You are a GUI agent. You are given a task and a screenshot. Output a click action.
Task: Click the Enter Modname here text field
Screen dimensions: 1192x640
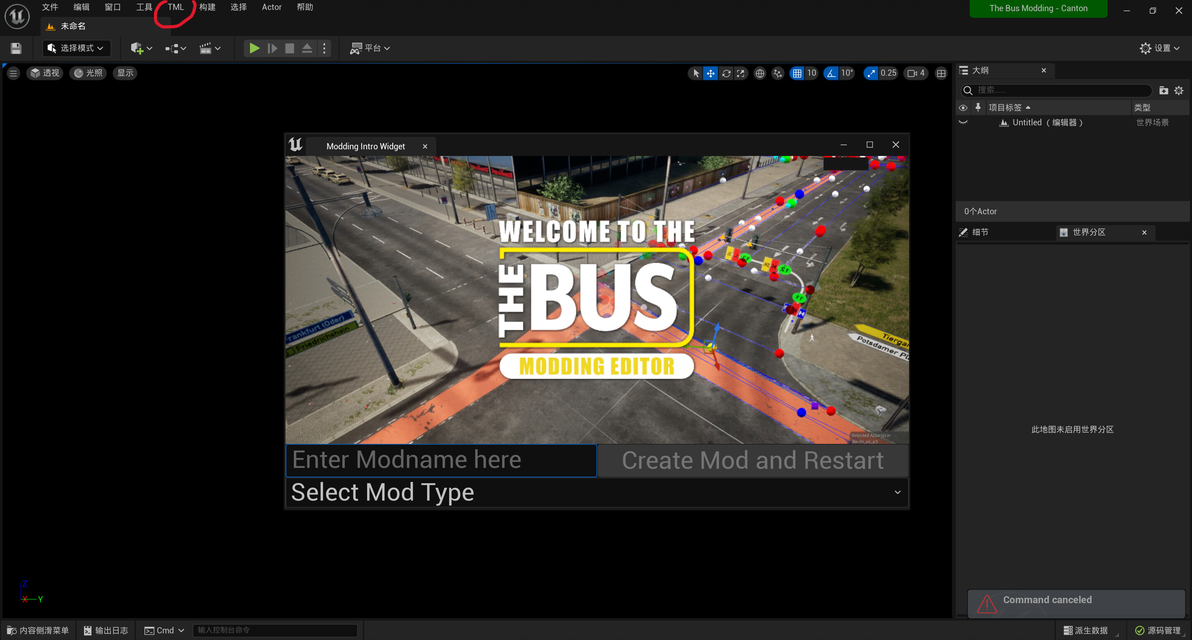(441, 460)
